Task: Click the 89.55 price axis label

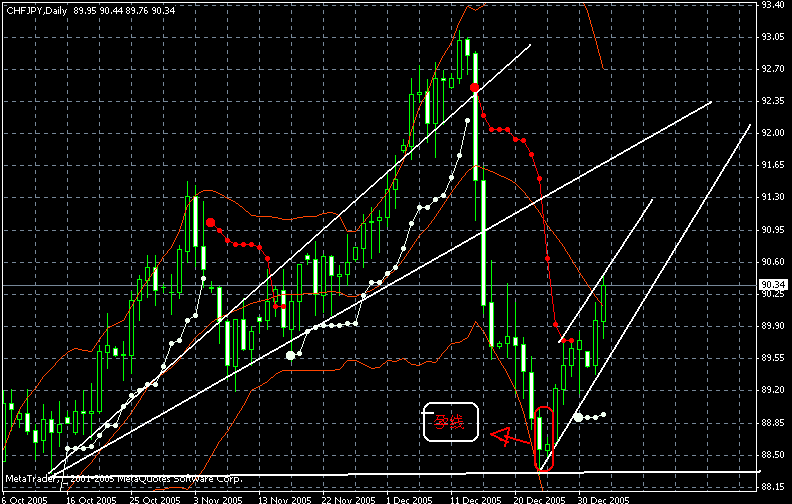Action: [773, 358]
